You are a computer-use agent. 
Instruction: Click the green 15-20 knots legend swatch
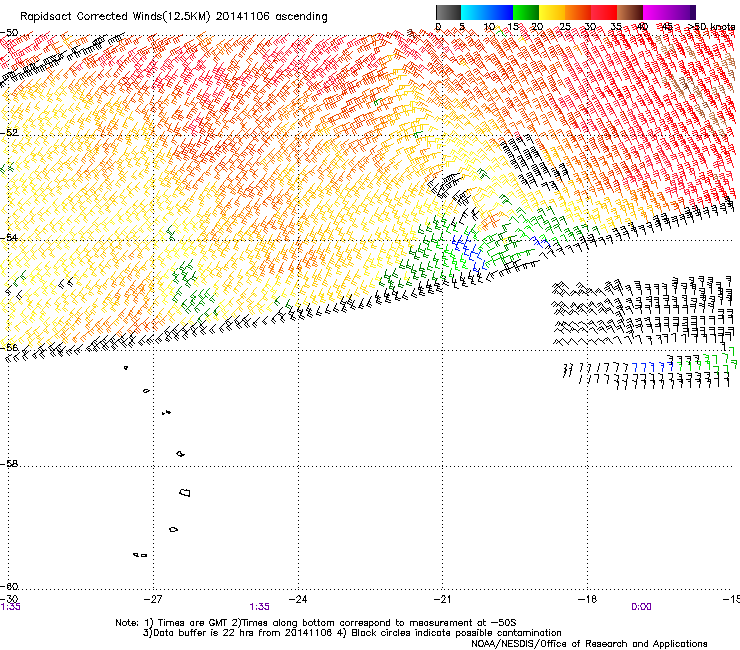[526, 12]
